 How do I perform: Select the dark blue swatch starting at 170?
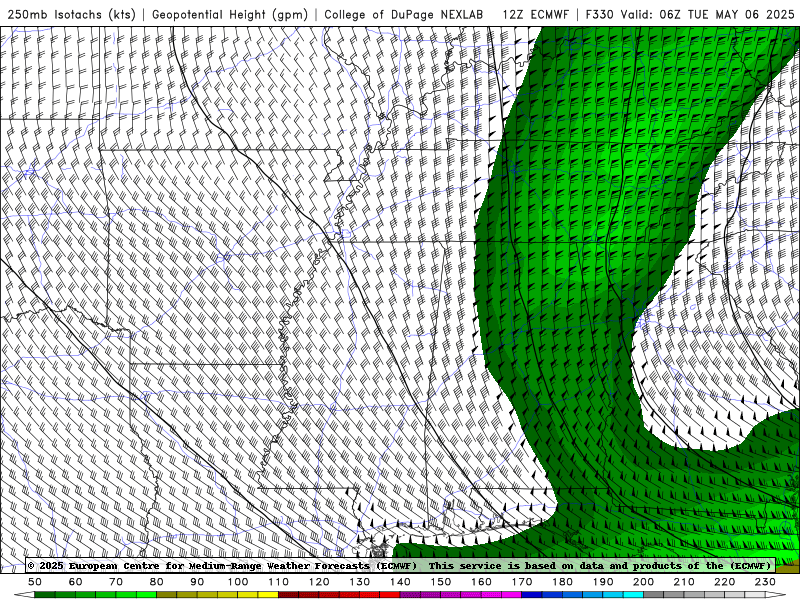click(532, 595)
